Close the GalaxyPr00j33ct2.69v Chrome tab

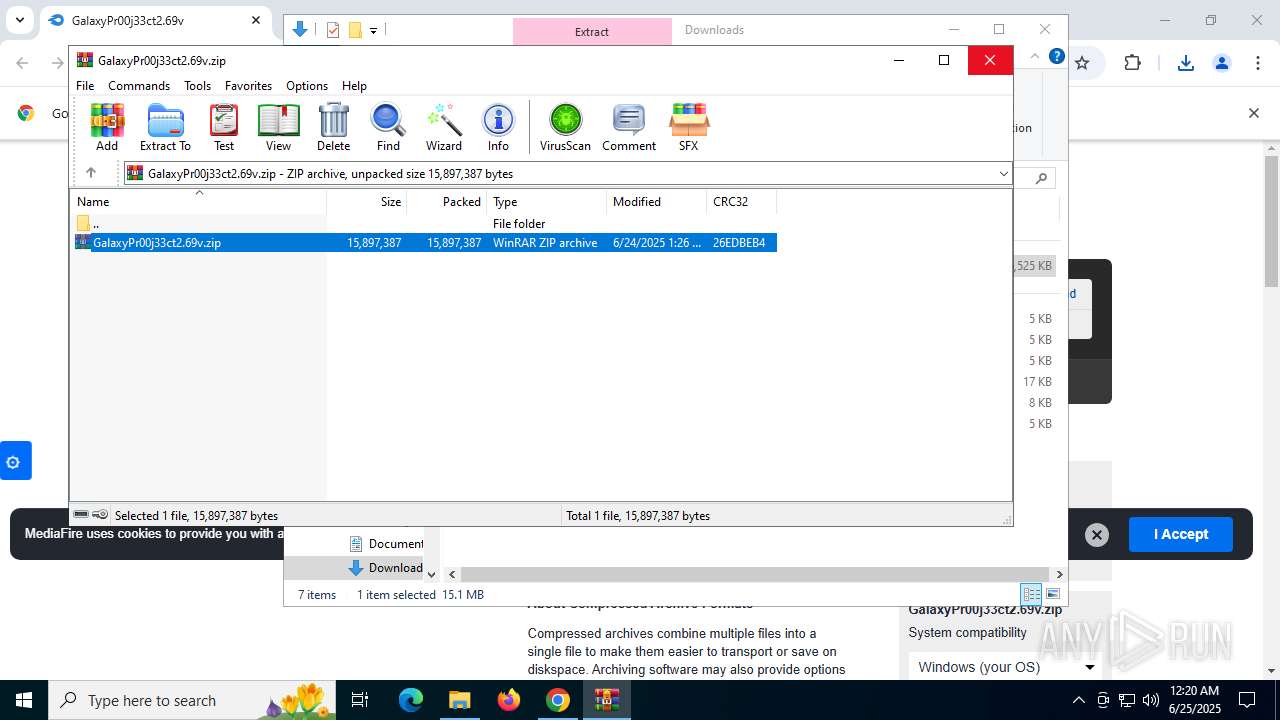tap(256, 20)
